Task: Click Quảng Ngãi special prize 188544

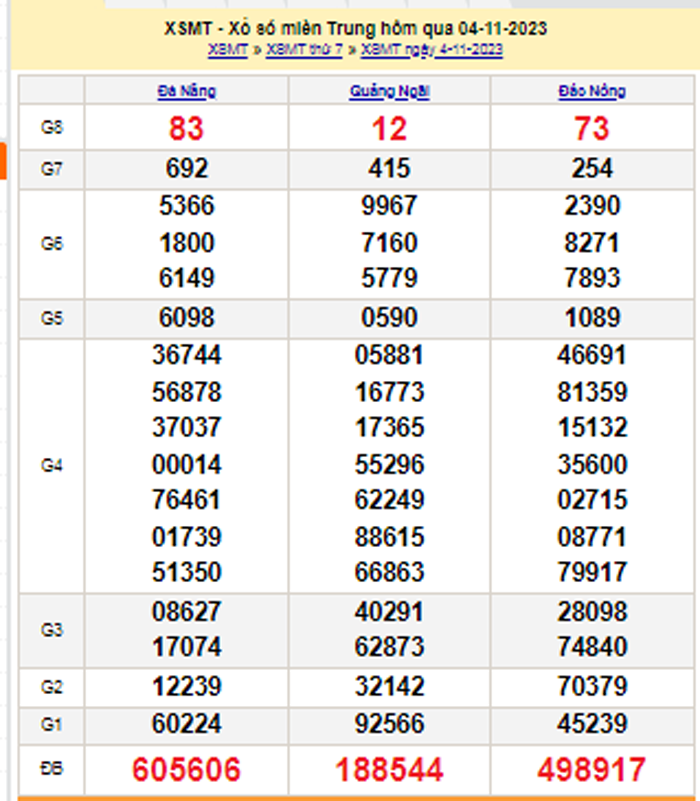Action: click(389, 769)
